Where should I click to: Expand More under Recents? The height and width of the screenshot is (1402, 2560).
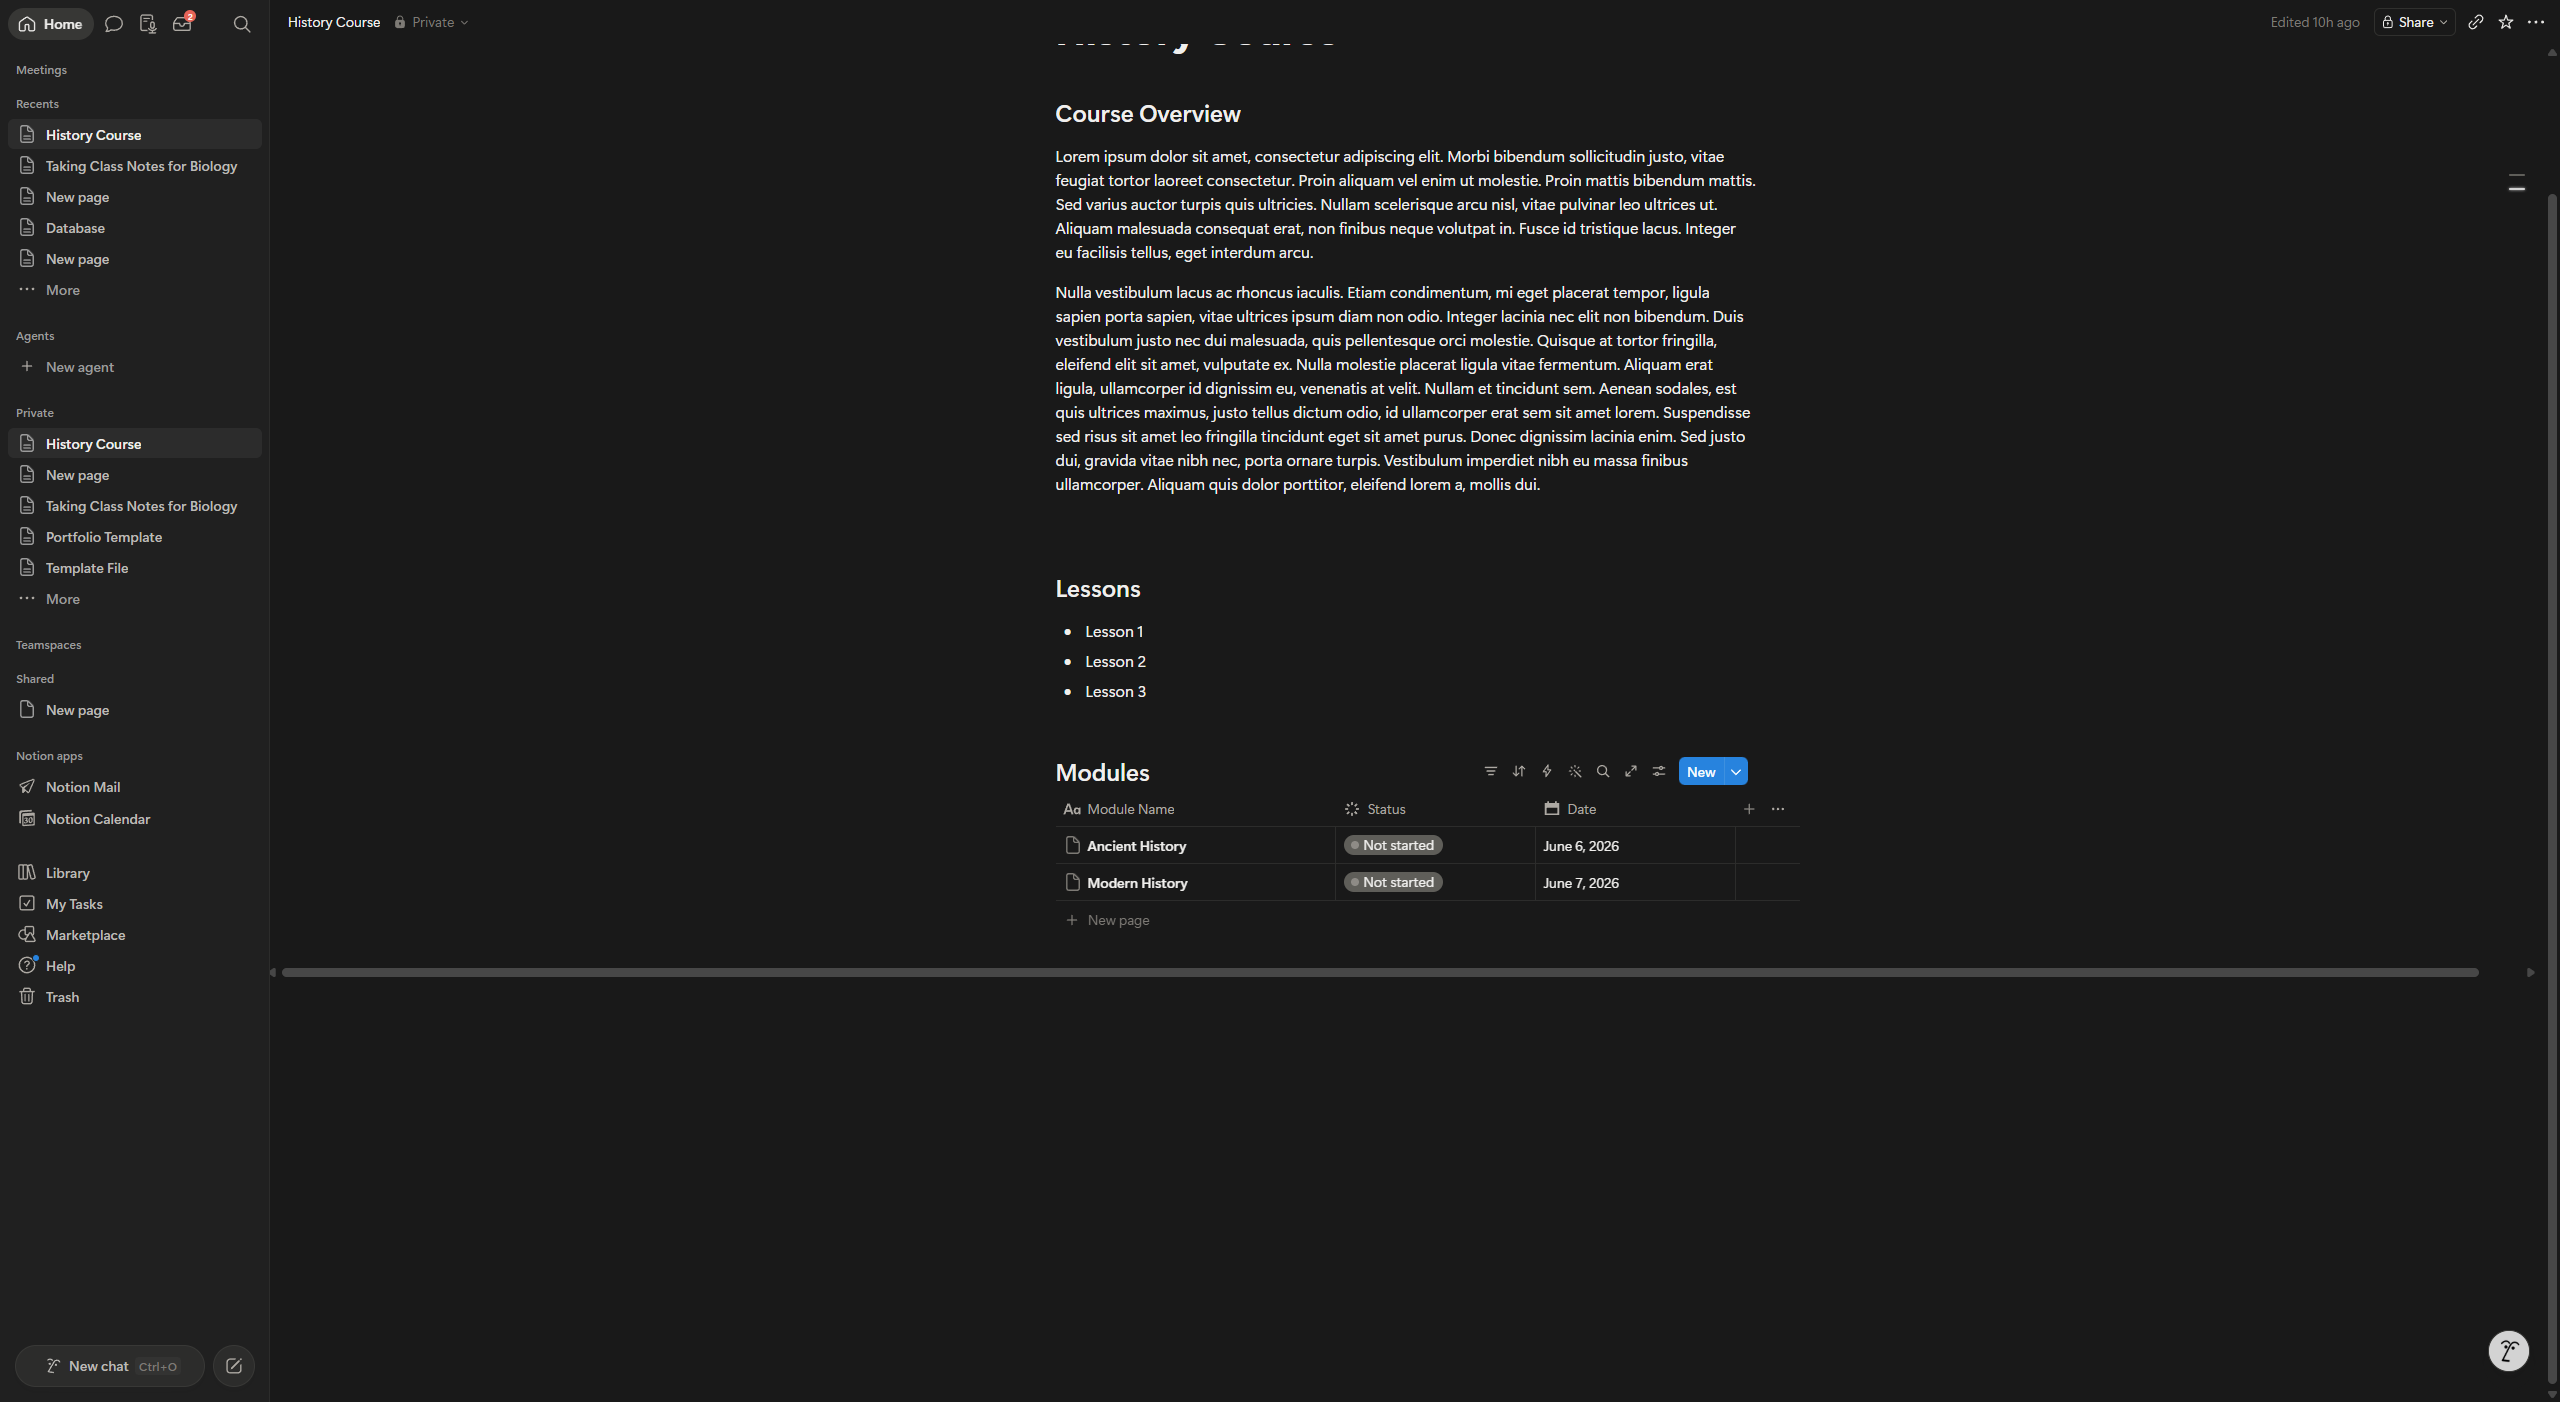[x=135, y=290]
